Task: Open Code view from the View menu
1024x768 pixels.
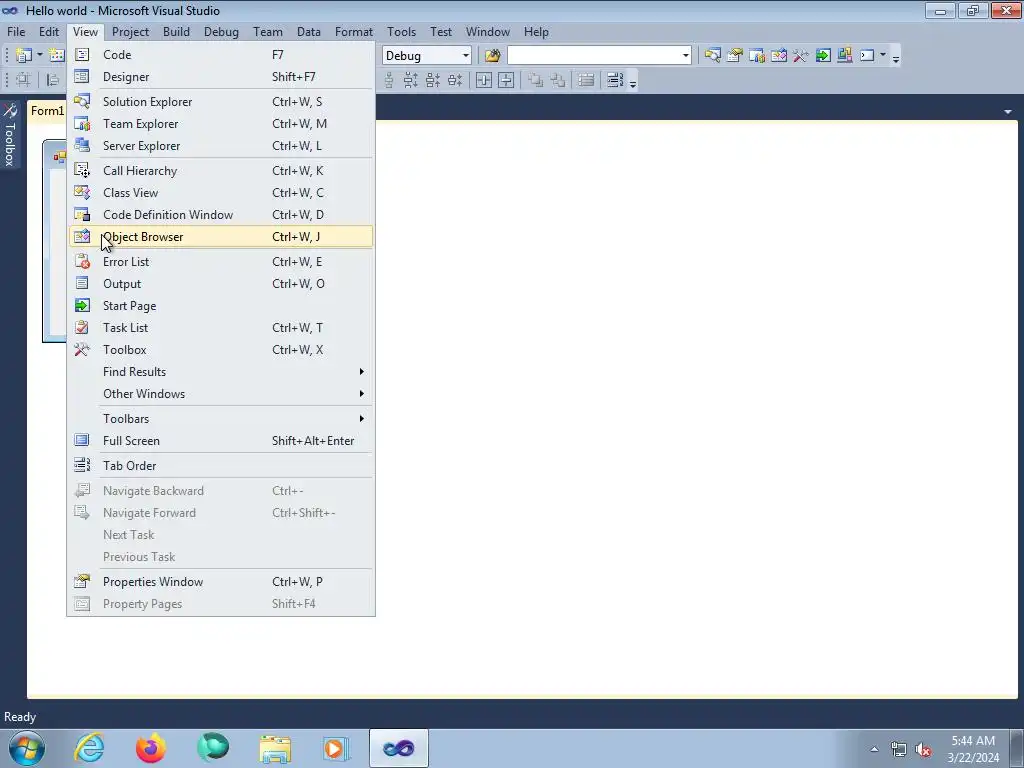Action: pyautogui.click(x=221, y=55)
